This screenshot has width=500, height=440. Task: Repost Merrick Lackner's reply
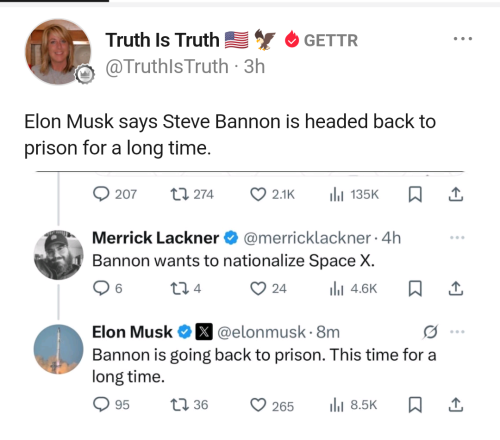(180, 288)
